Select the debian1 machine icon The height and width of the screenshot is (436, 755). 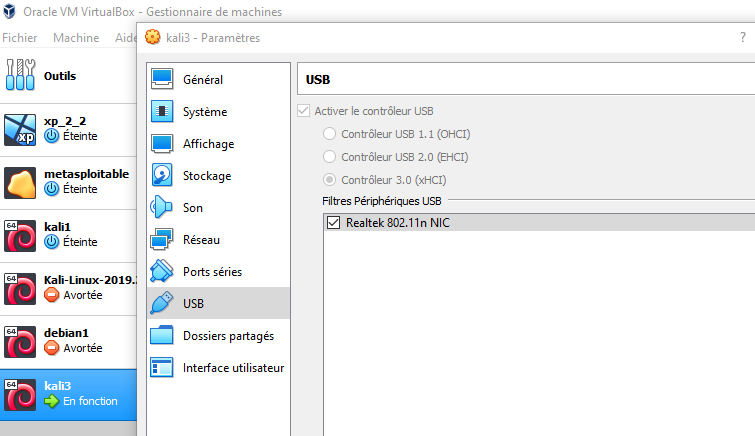point(20,342)
